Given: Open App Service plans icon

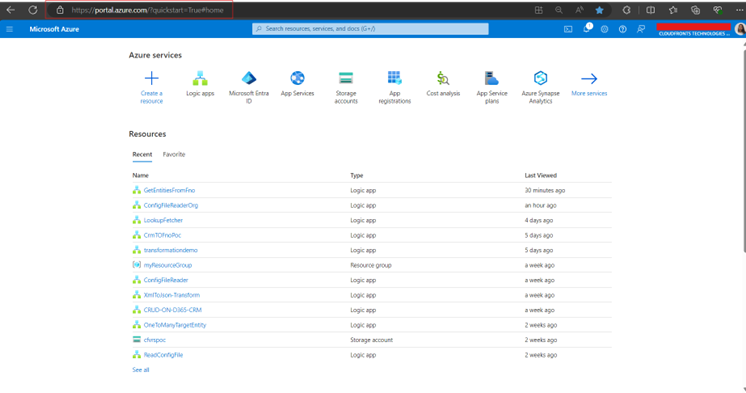Looking at the screenshot, I should tap(491, 78).
